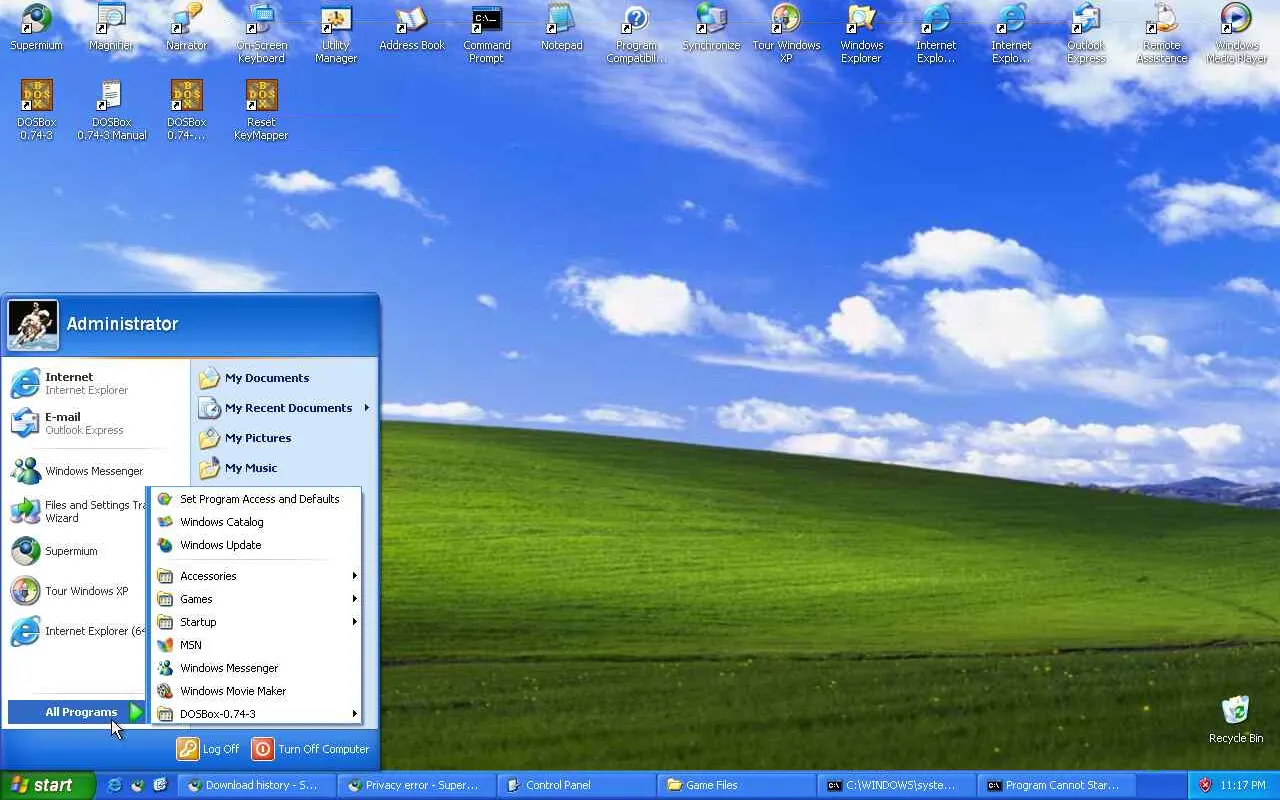Select the Address Book desktop icon
The width and height of the screenshot is (1280, 800).
pos(412,28)
